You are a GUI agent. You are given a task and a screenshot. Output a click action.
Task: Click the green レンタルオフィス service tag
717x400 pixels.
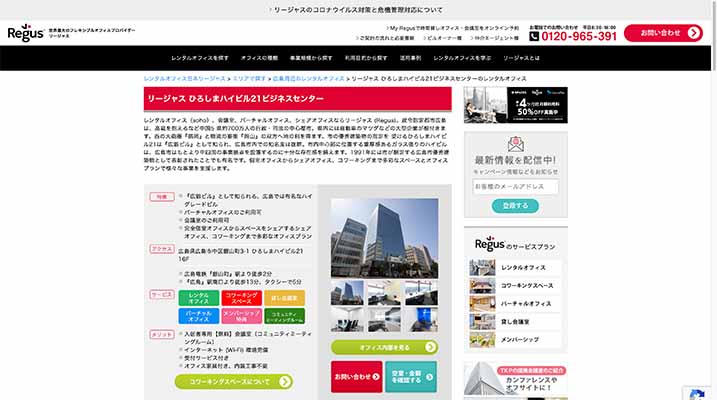[198, 298]
